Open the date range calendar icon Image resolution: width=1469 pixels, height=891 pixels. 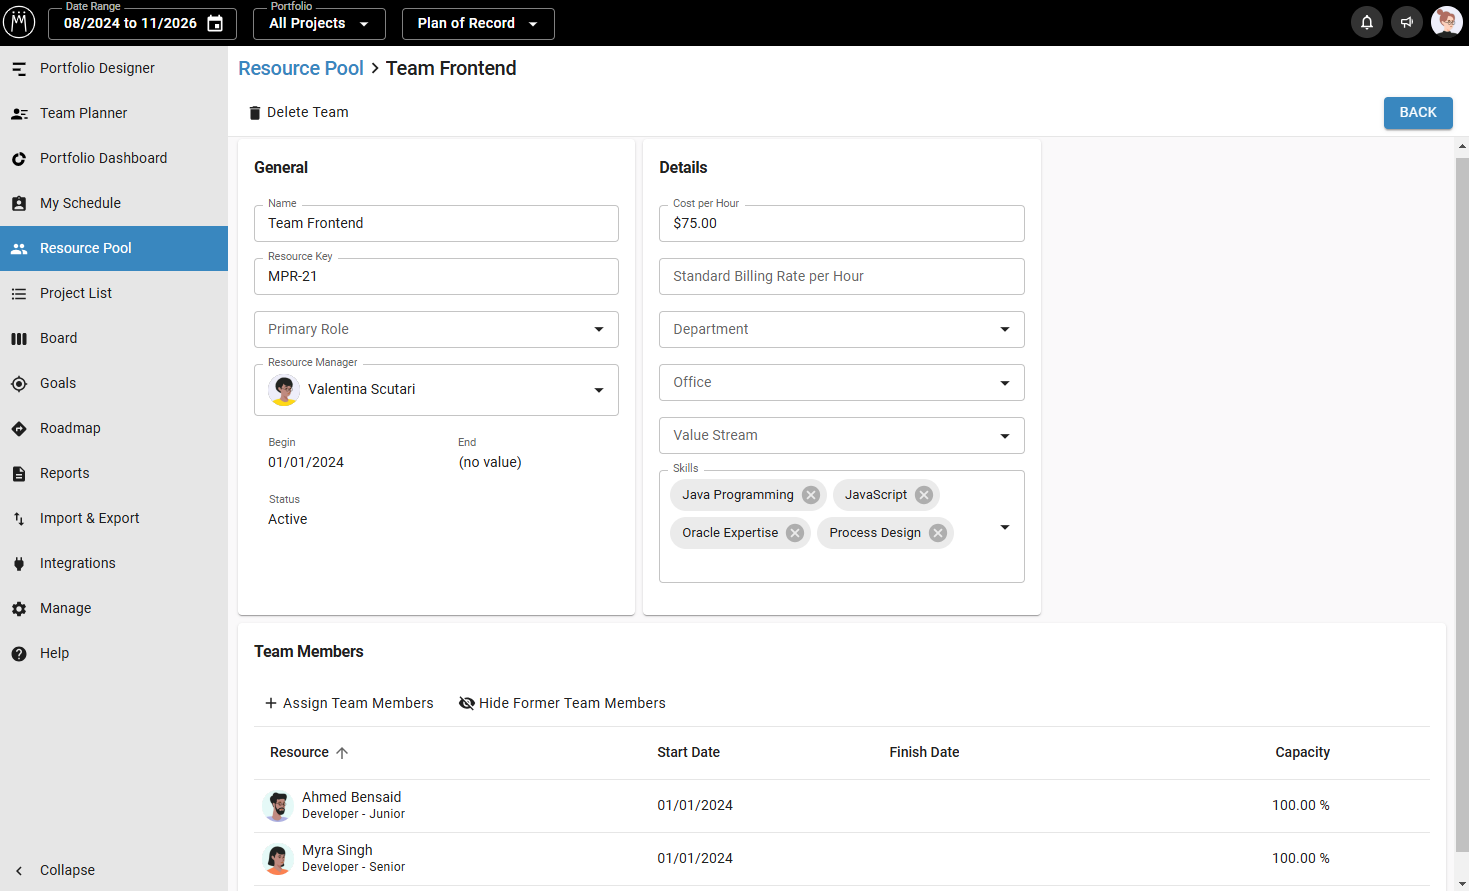pos(215,23)
